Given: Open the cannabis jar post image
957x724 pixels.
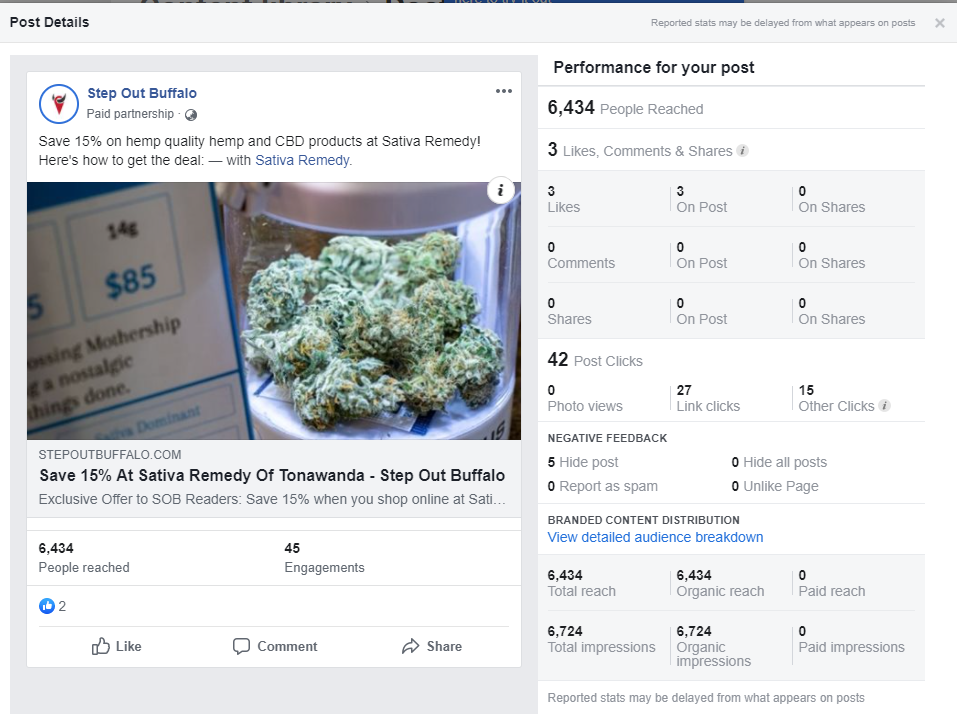Looking at the screenshot, I should pyautogui.click(x=274, y=311).
